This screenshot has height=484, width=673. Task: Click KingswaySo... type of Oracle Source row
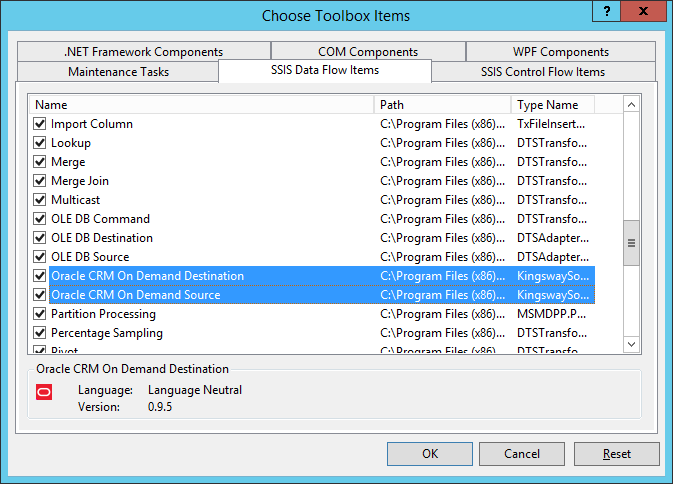(x=553, y=295)
